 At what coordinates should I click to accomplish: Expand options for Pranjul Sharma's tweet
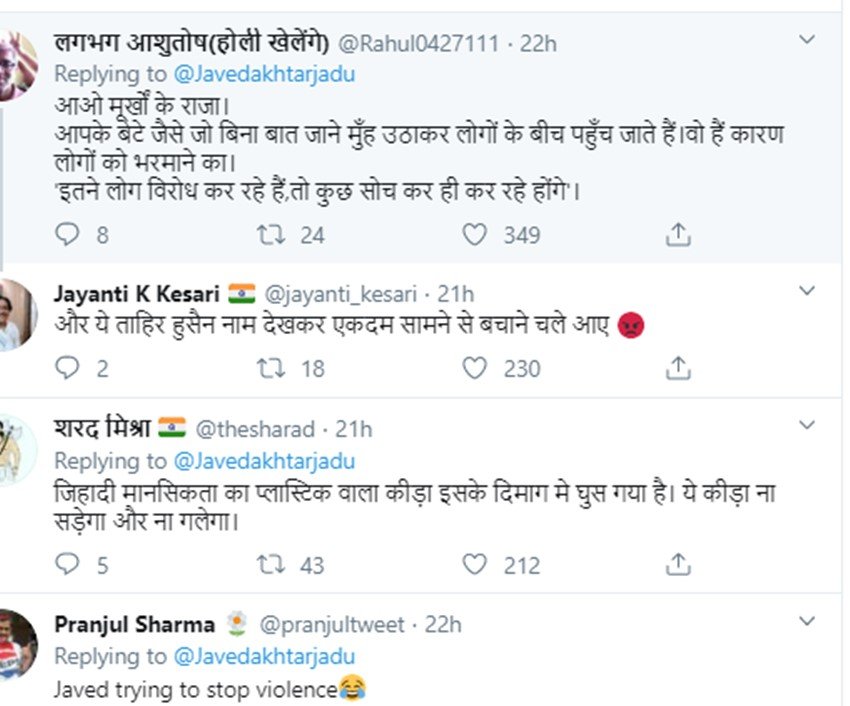808,621
